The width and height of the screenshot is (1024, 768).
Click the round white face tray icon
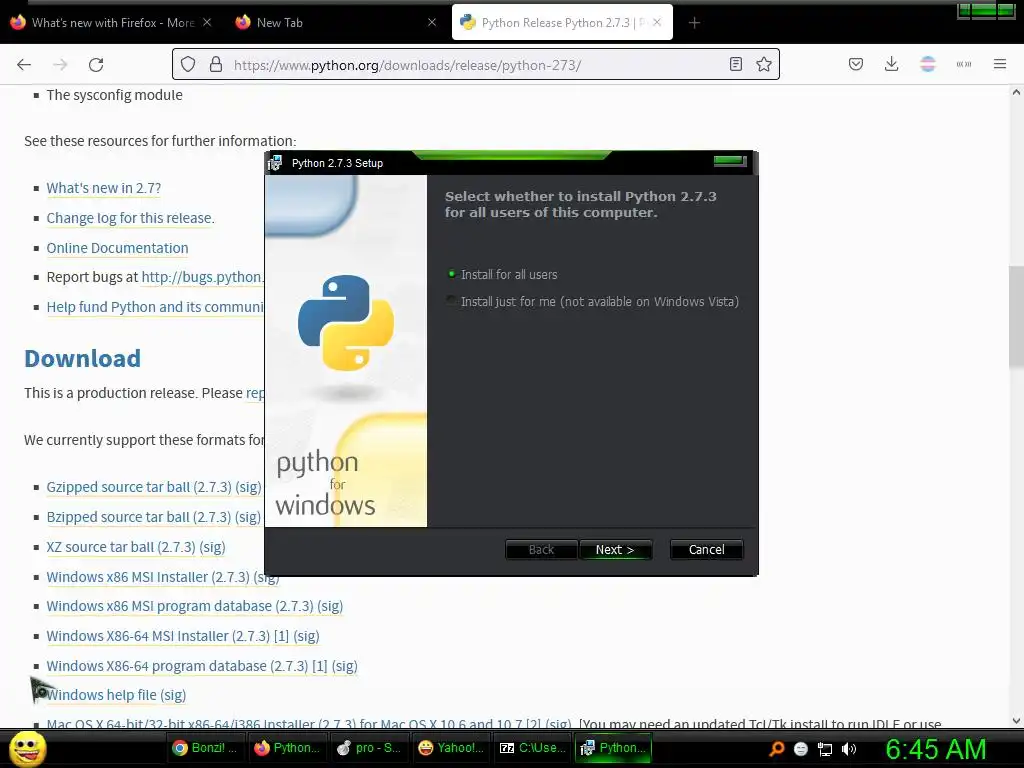click(801, 749)
